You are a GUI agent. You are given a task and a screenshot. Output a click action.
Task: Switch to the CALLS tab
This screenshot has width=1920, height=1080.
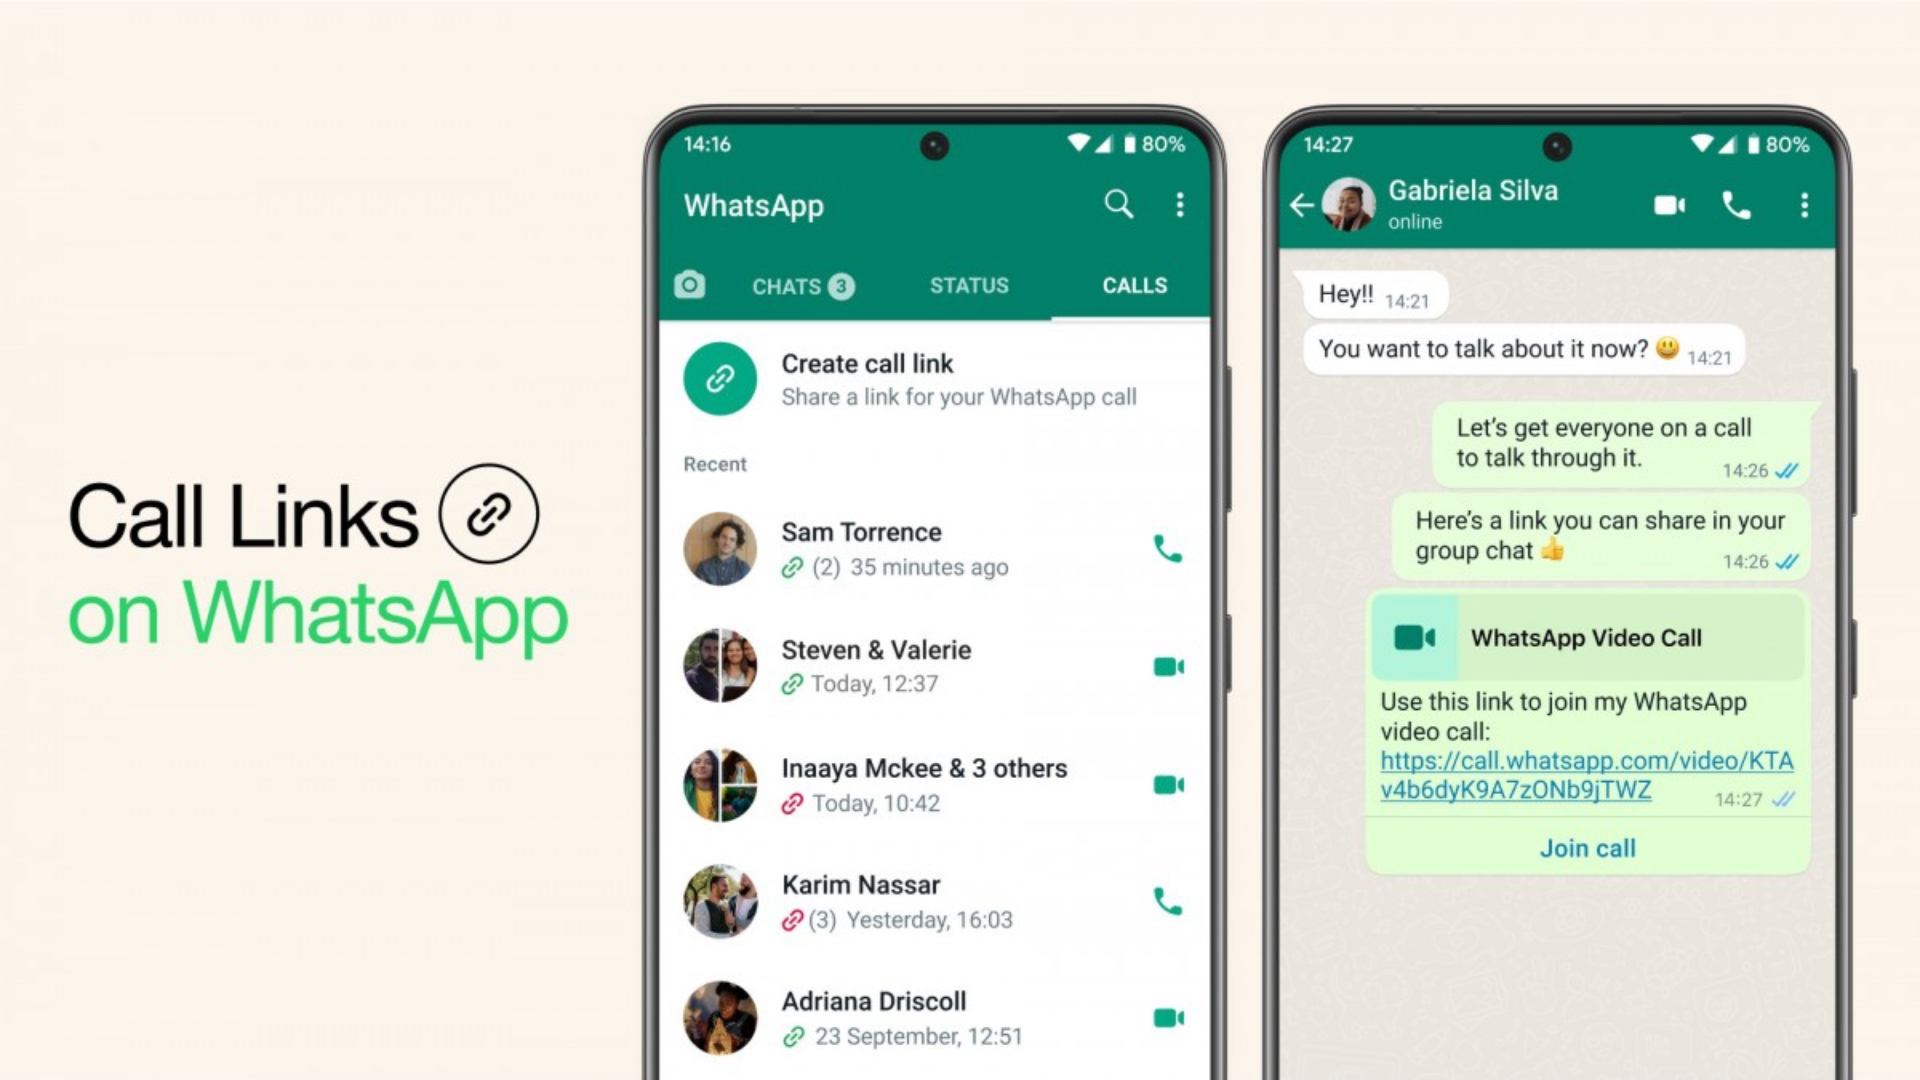click(1131, 284)
